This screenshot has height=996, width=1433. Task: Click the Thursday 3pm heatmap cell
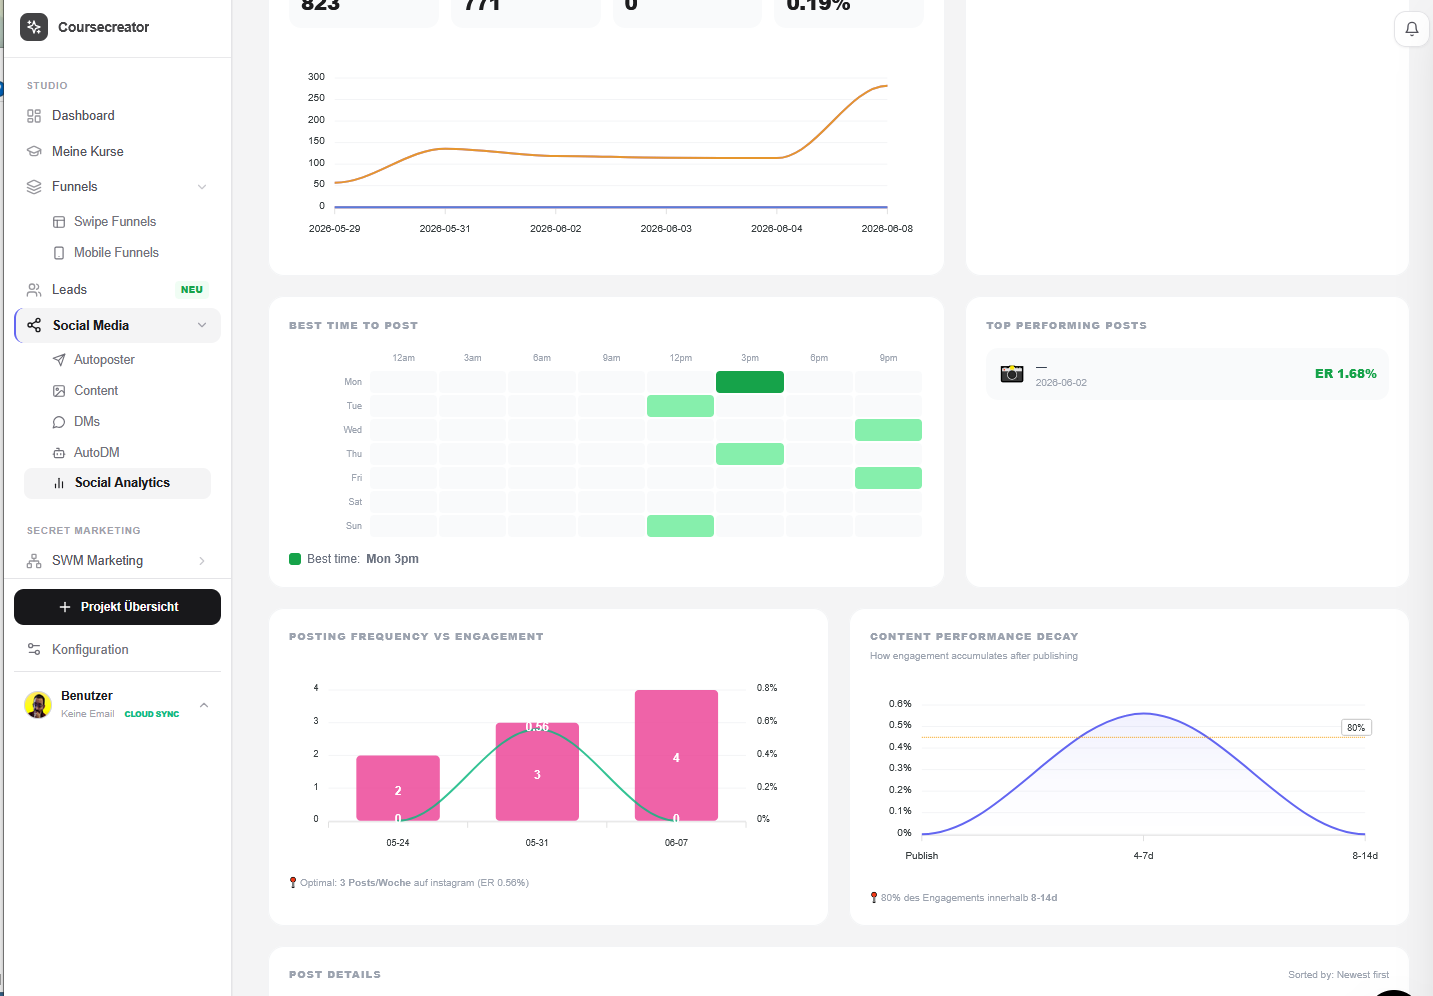(x=750, y=454)
